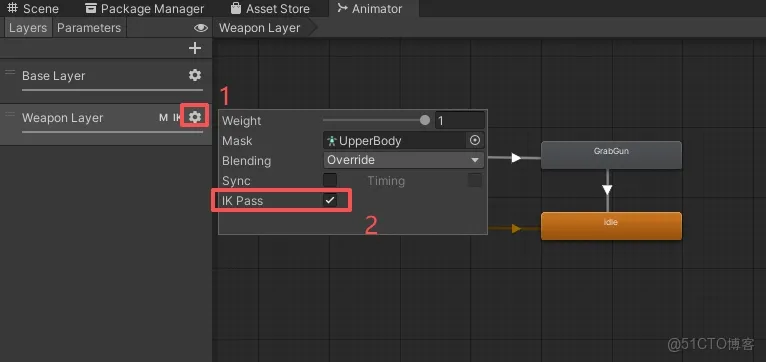Screen dimensions: 766x362
Task: Click the Scene tab grid icon
Action: point(12,8)
